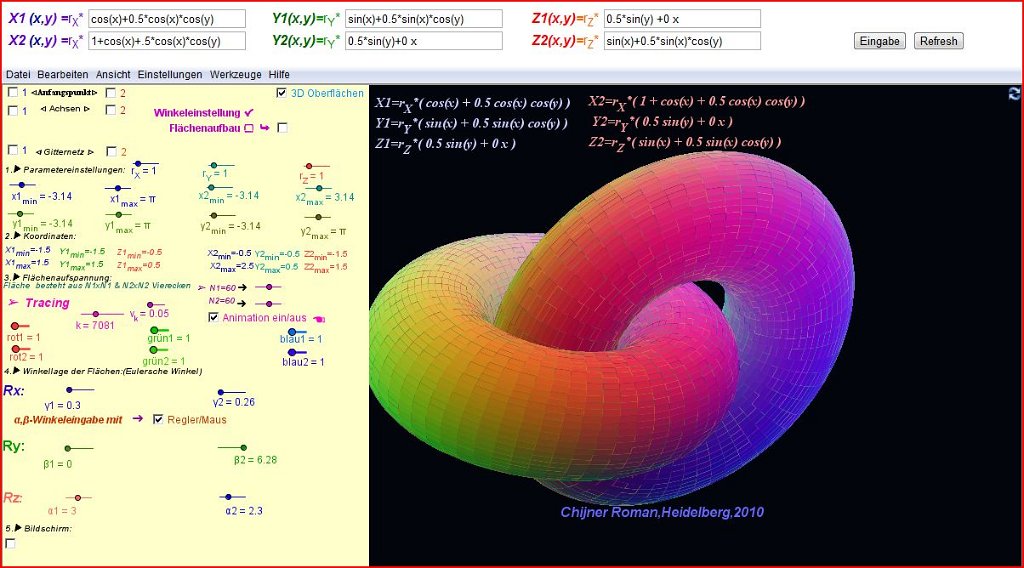This screenshot has height=568, width=1024.
Task: Enable Achsen checkbox 1
Action: tap(12, 110)
